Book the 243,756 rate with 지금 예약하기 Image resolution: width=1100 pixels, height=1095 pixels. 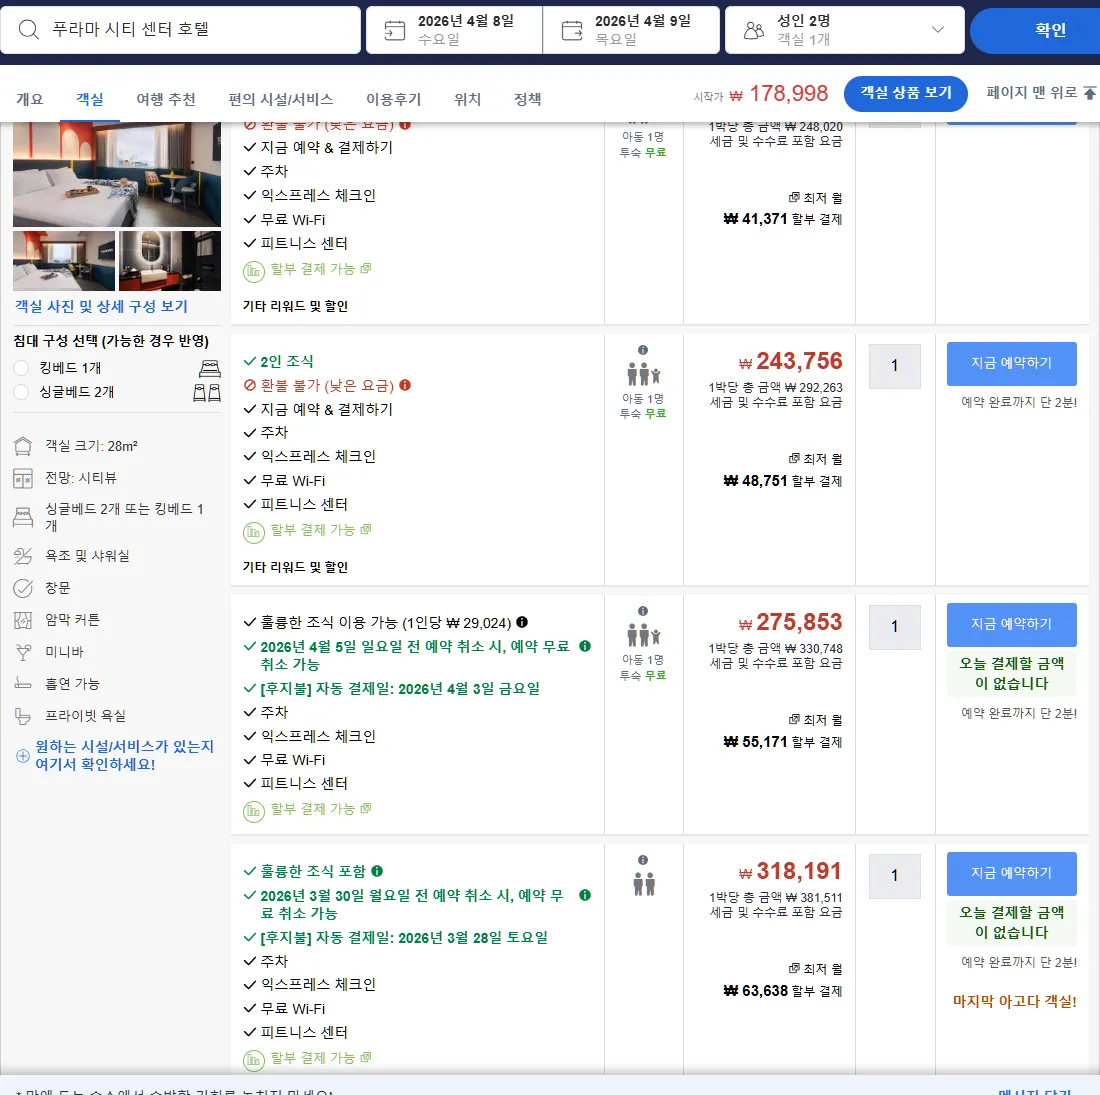[x=1012, y=363]
